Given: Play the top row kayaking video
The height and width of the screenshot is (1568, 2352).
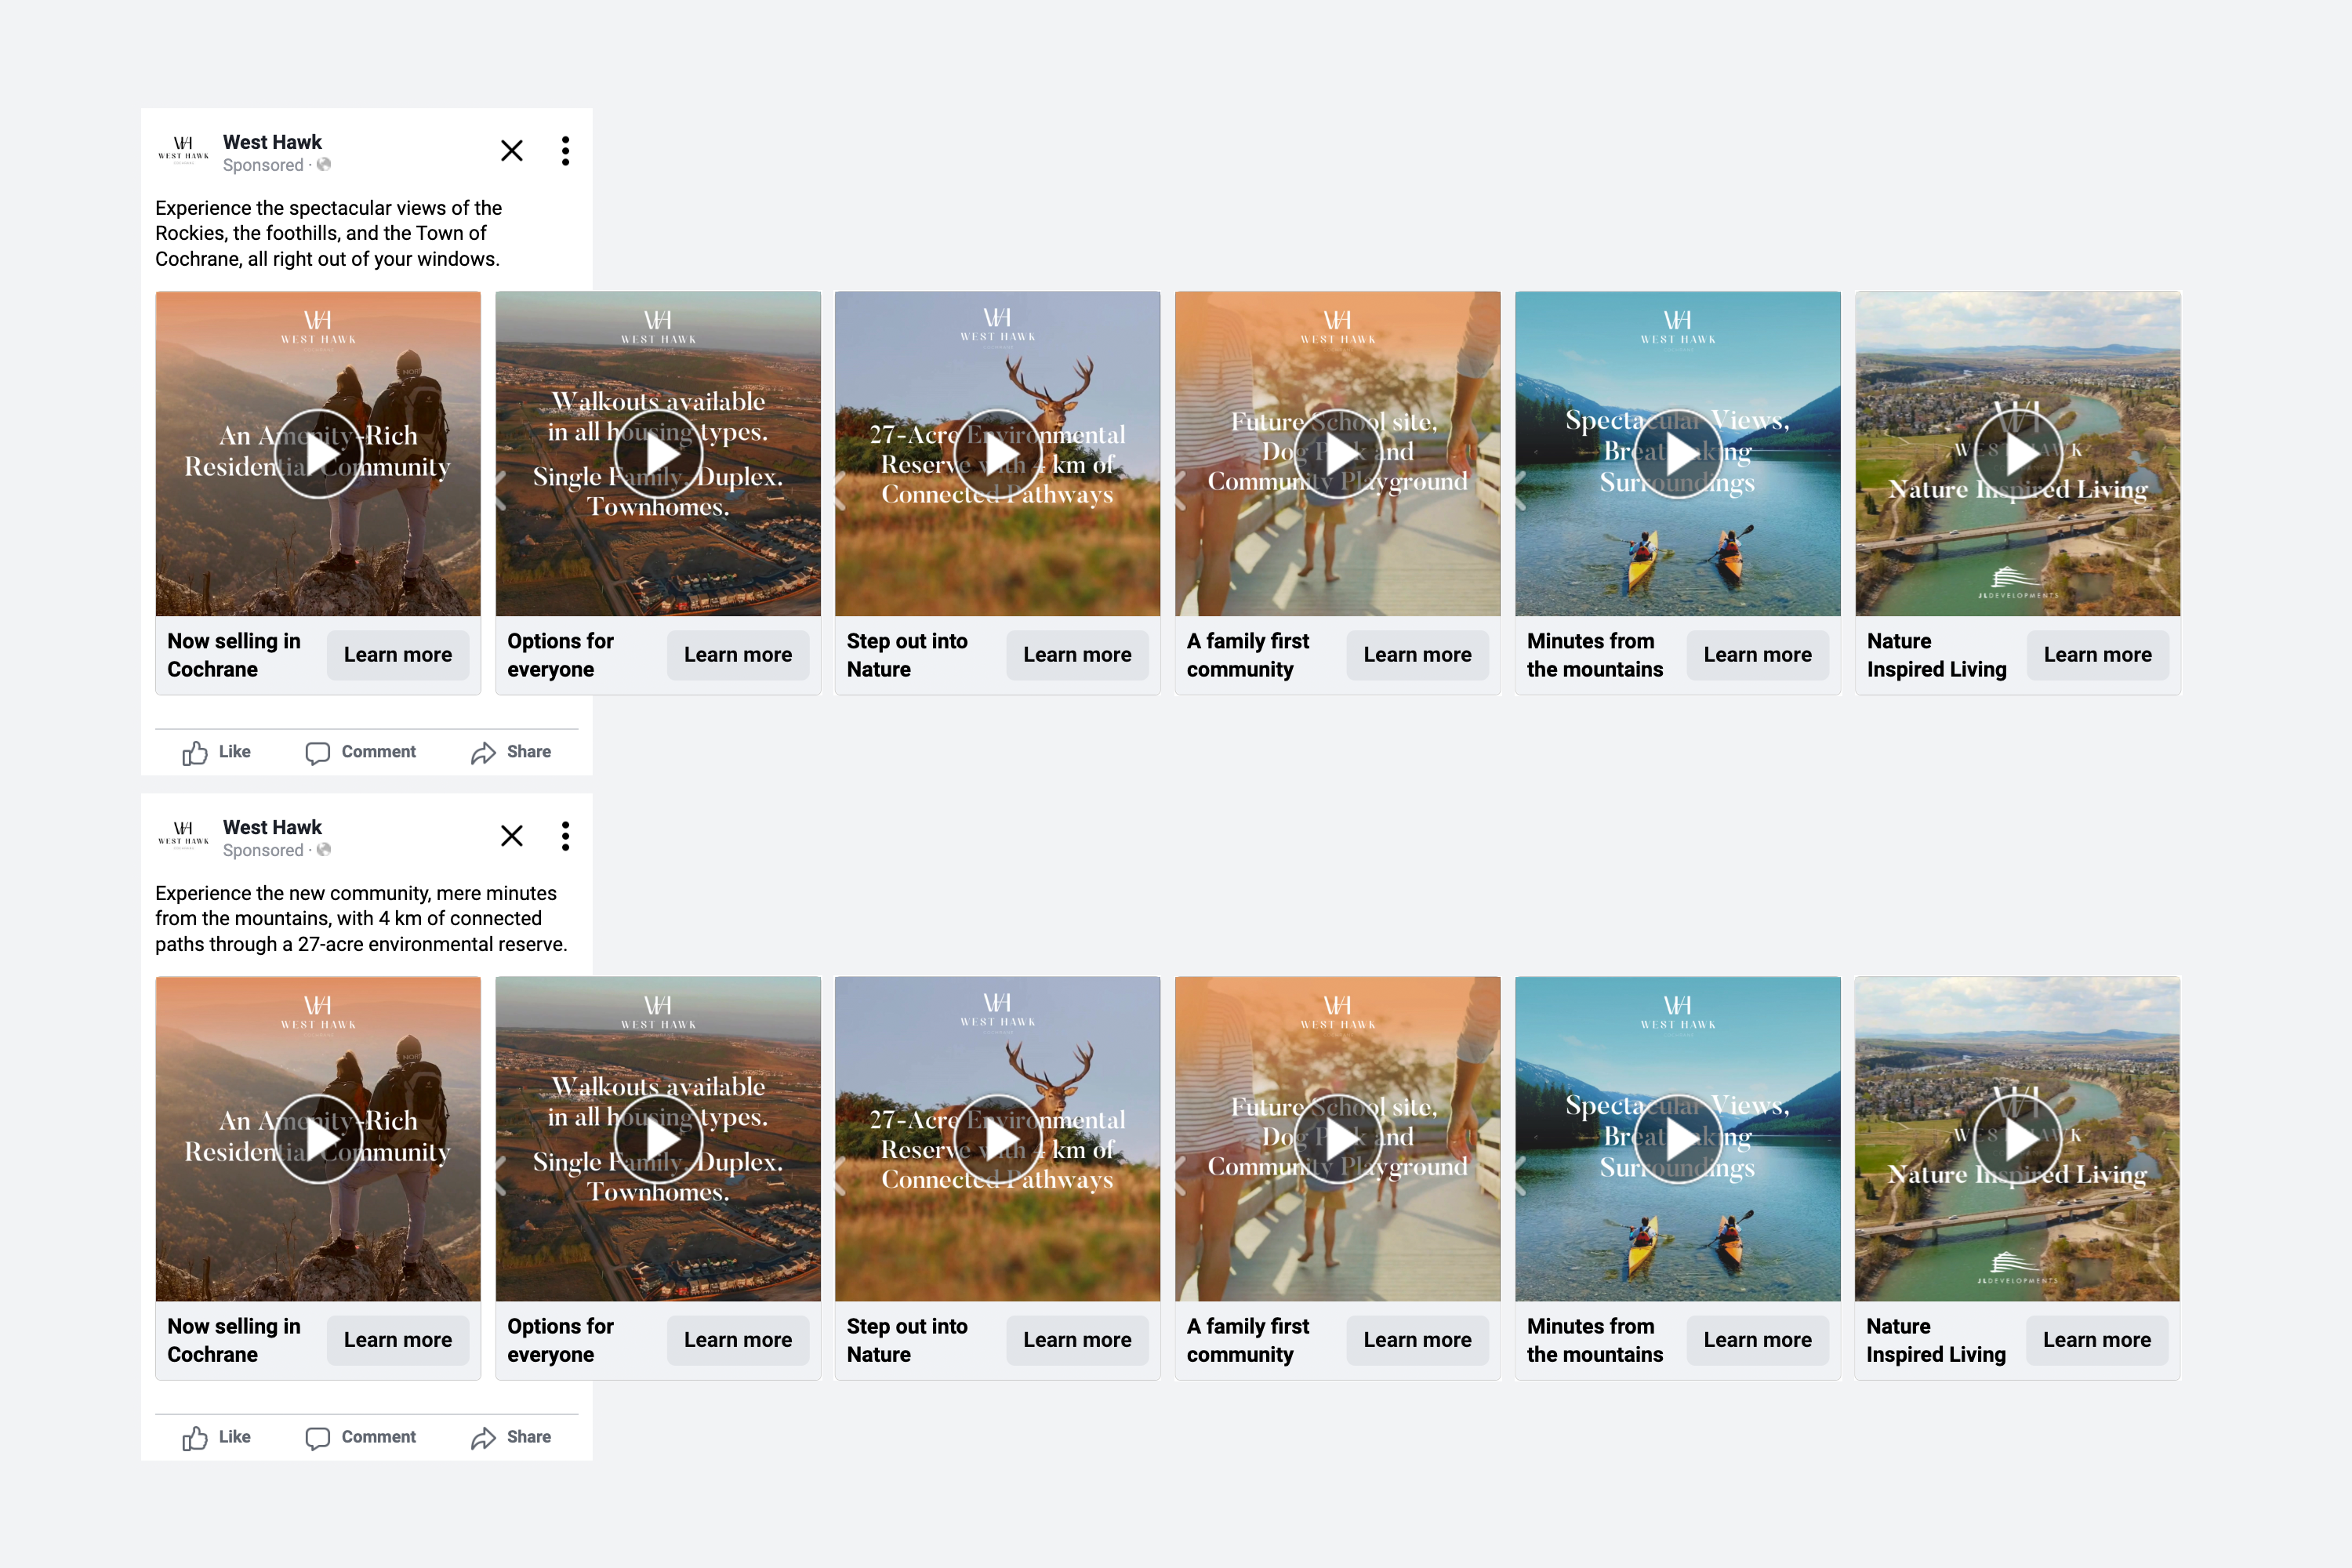Looking at the screenshot, I should [x=1677, y=454].
